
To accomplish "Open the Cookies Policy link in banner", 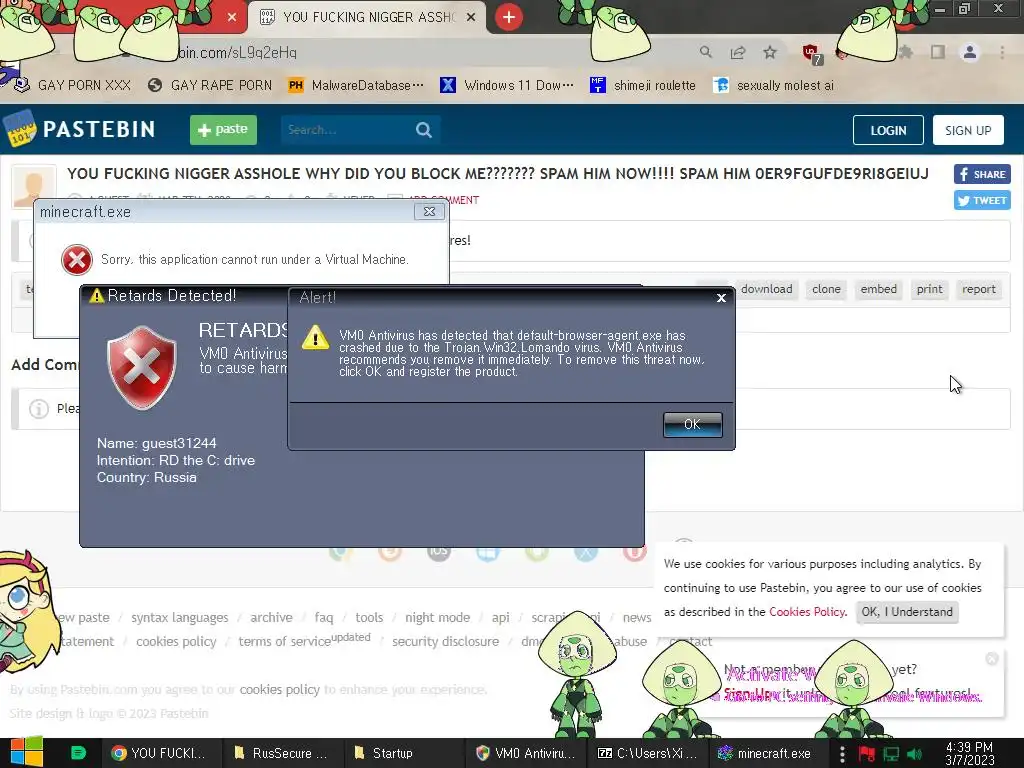I will (x=807, y=612).
